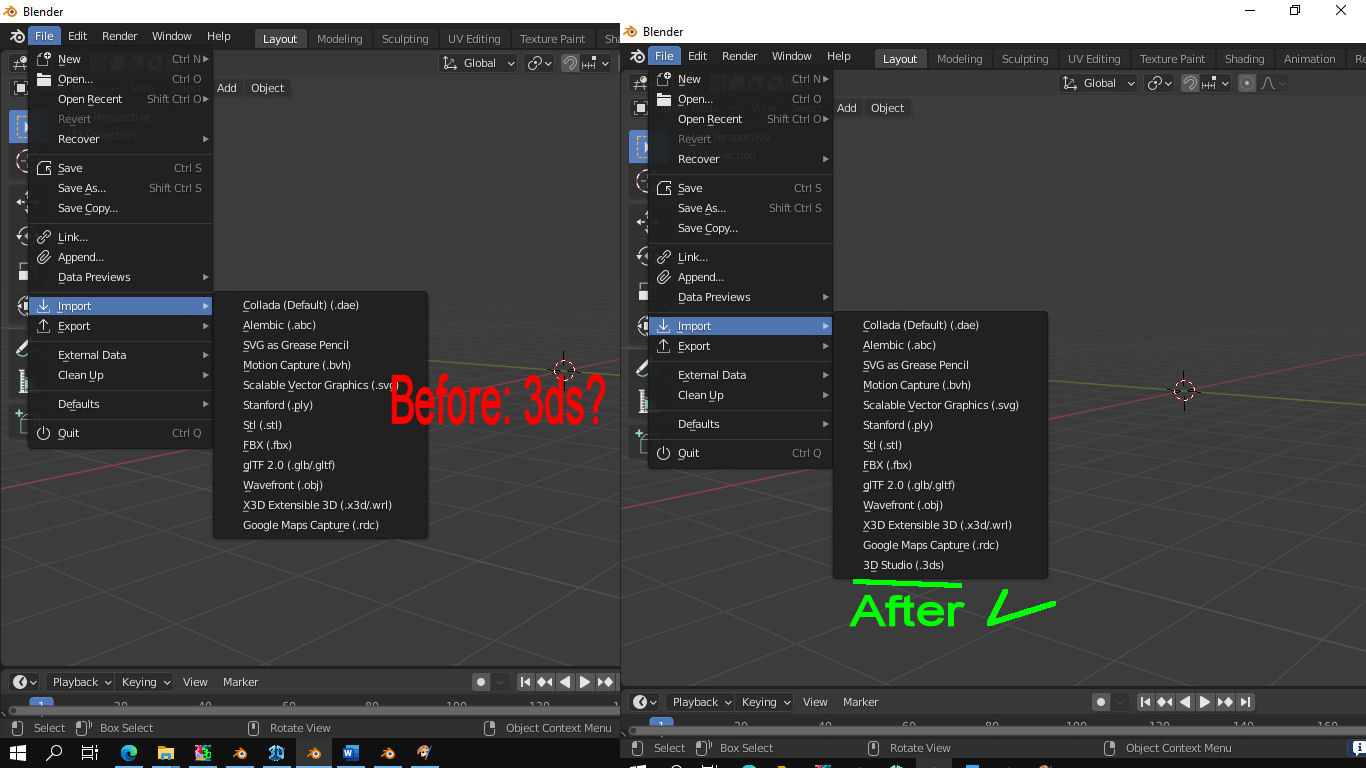Open File Explorer from the taskbar
The width and height of the screenshot is (1366, 768).
coord(166,753)
